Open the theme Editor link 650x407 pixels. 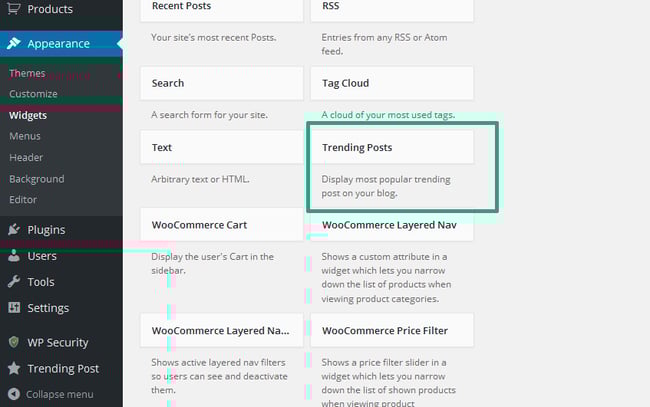pyautogui.click(x=23, y=200)
